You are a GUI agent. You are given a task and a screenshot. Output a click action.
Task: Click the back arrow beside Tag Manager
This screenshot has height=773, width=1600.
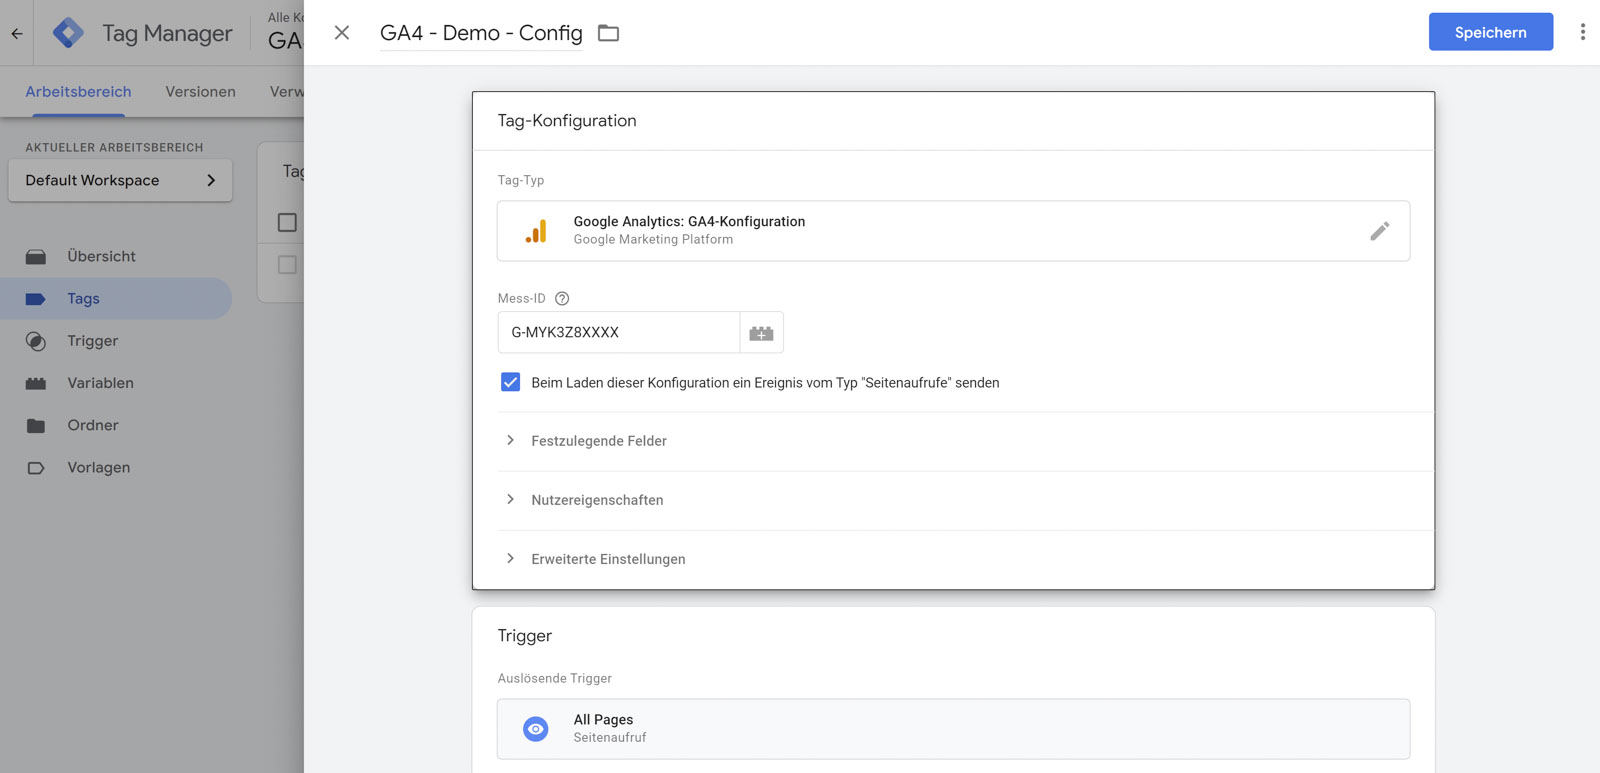click(x=17, y=33)
